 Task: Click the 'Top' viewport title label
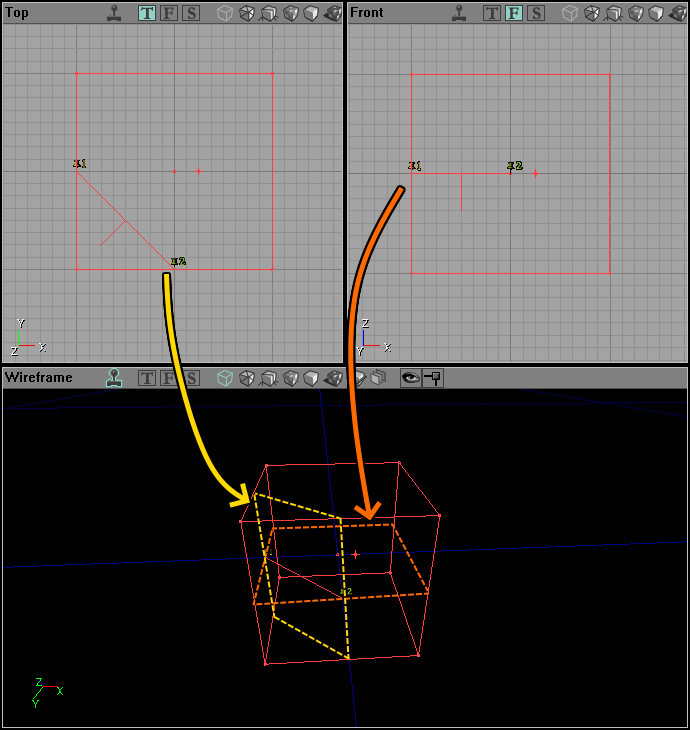17,13
